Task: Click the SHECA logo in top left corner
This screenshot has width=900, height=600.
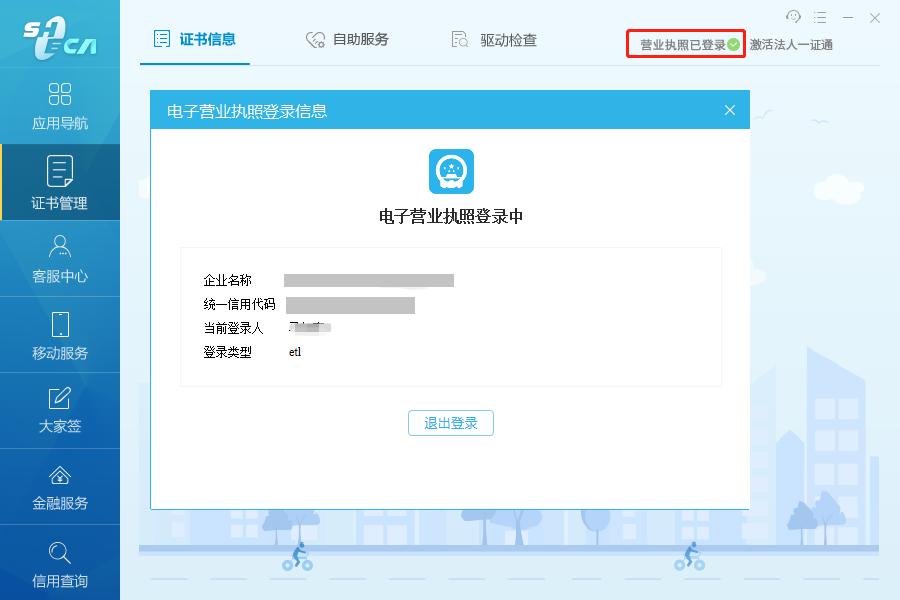Action: pos(60,38)
